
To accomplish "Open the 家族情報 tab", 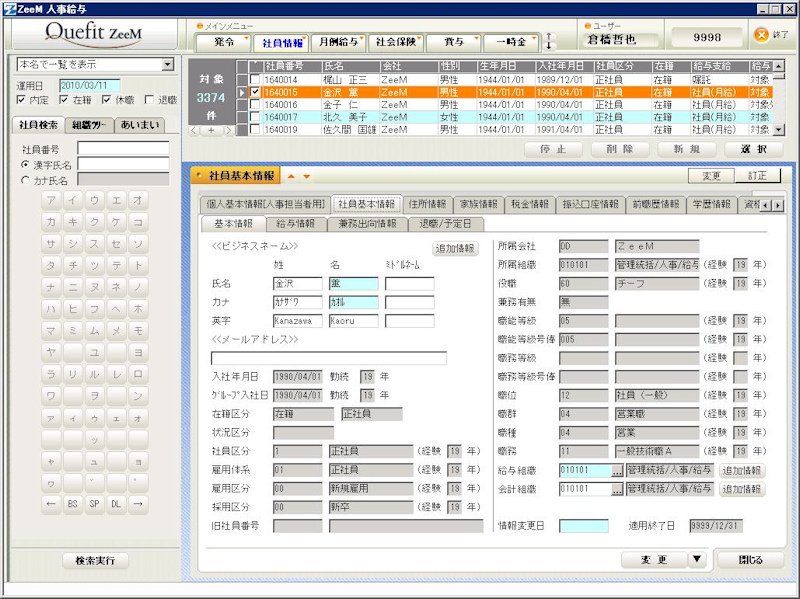I will pos(479,205).
